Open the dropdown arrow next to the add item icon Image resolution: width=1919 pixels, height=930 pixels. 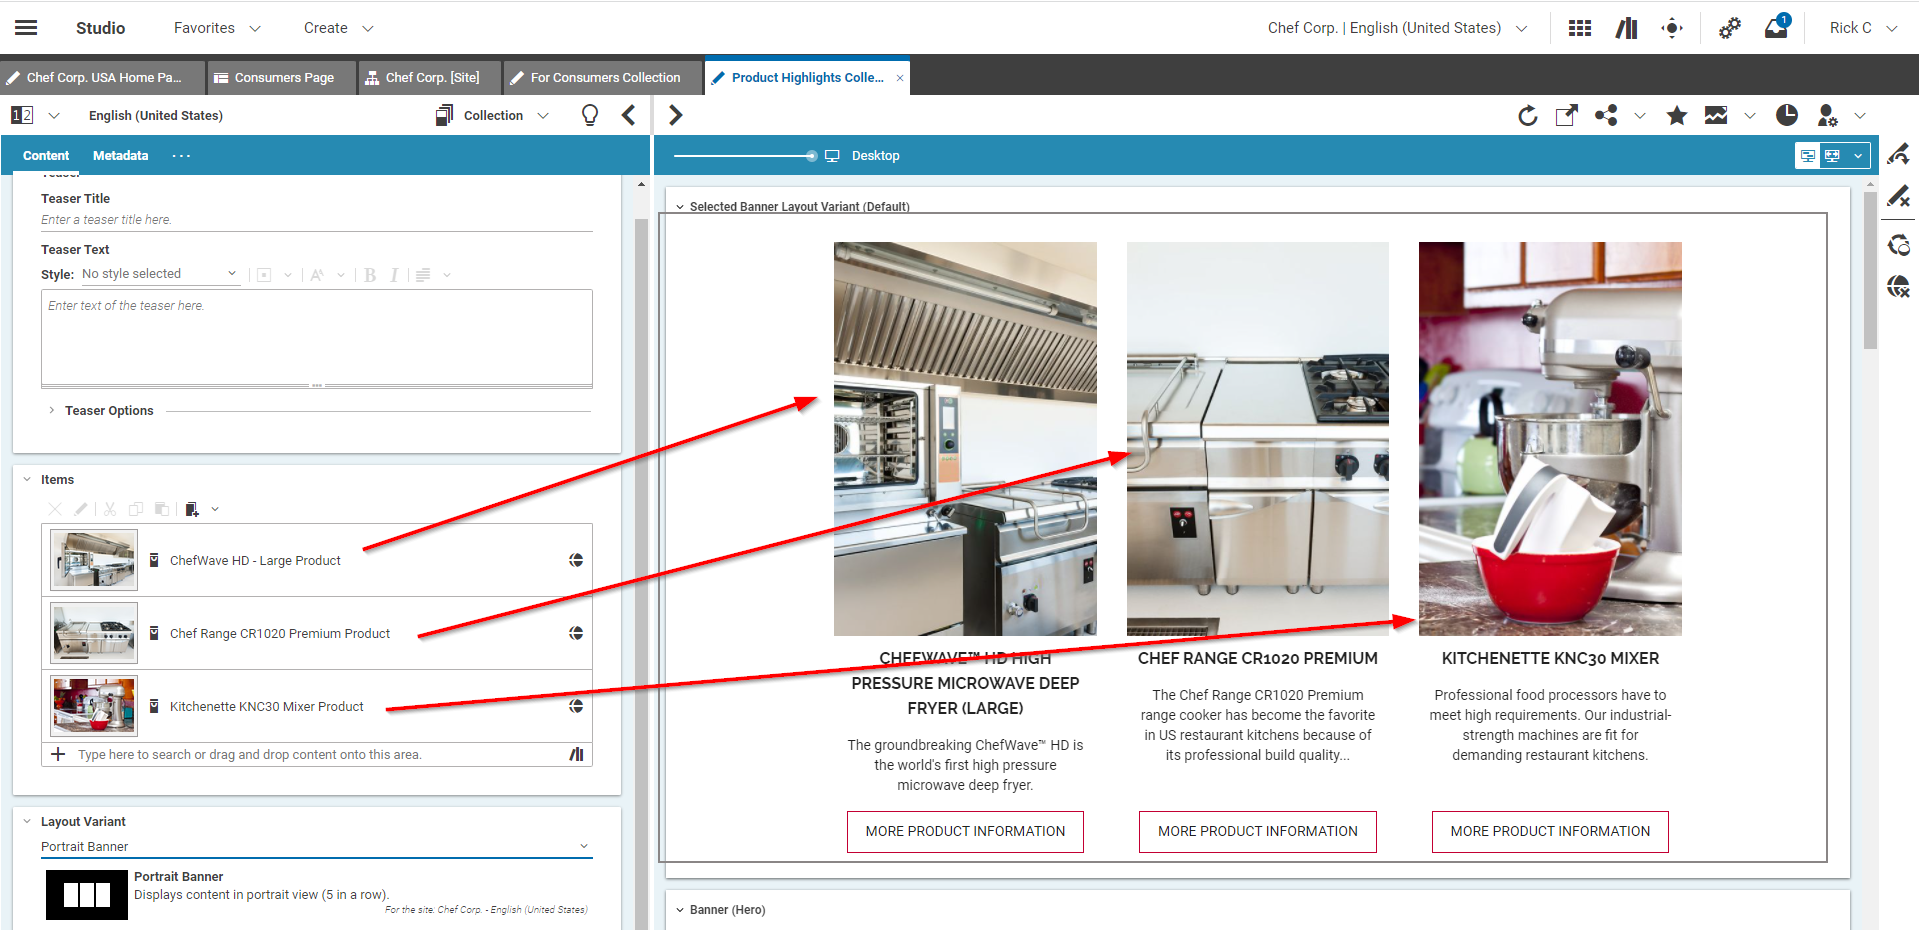(215, 509)
